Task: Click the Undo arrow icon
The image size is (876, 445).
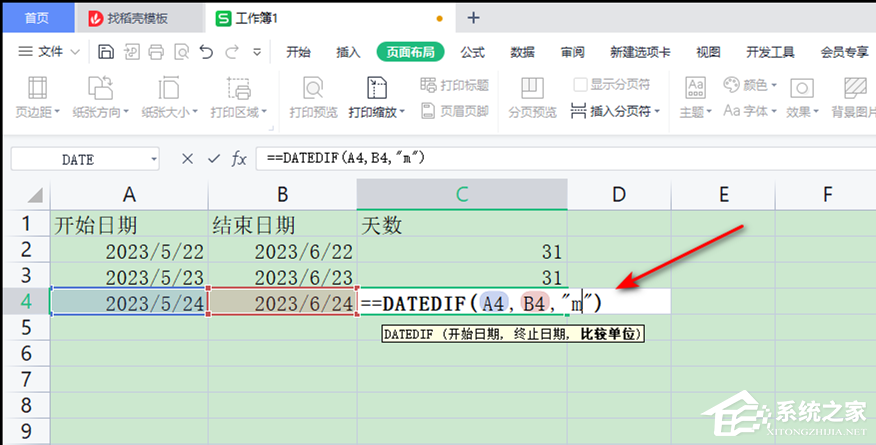Action: pyautogui.click(x=207, y=52)
